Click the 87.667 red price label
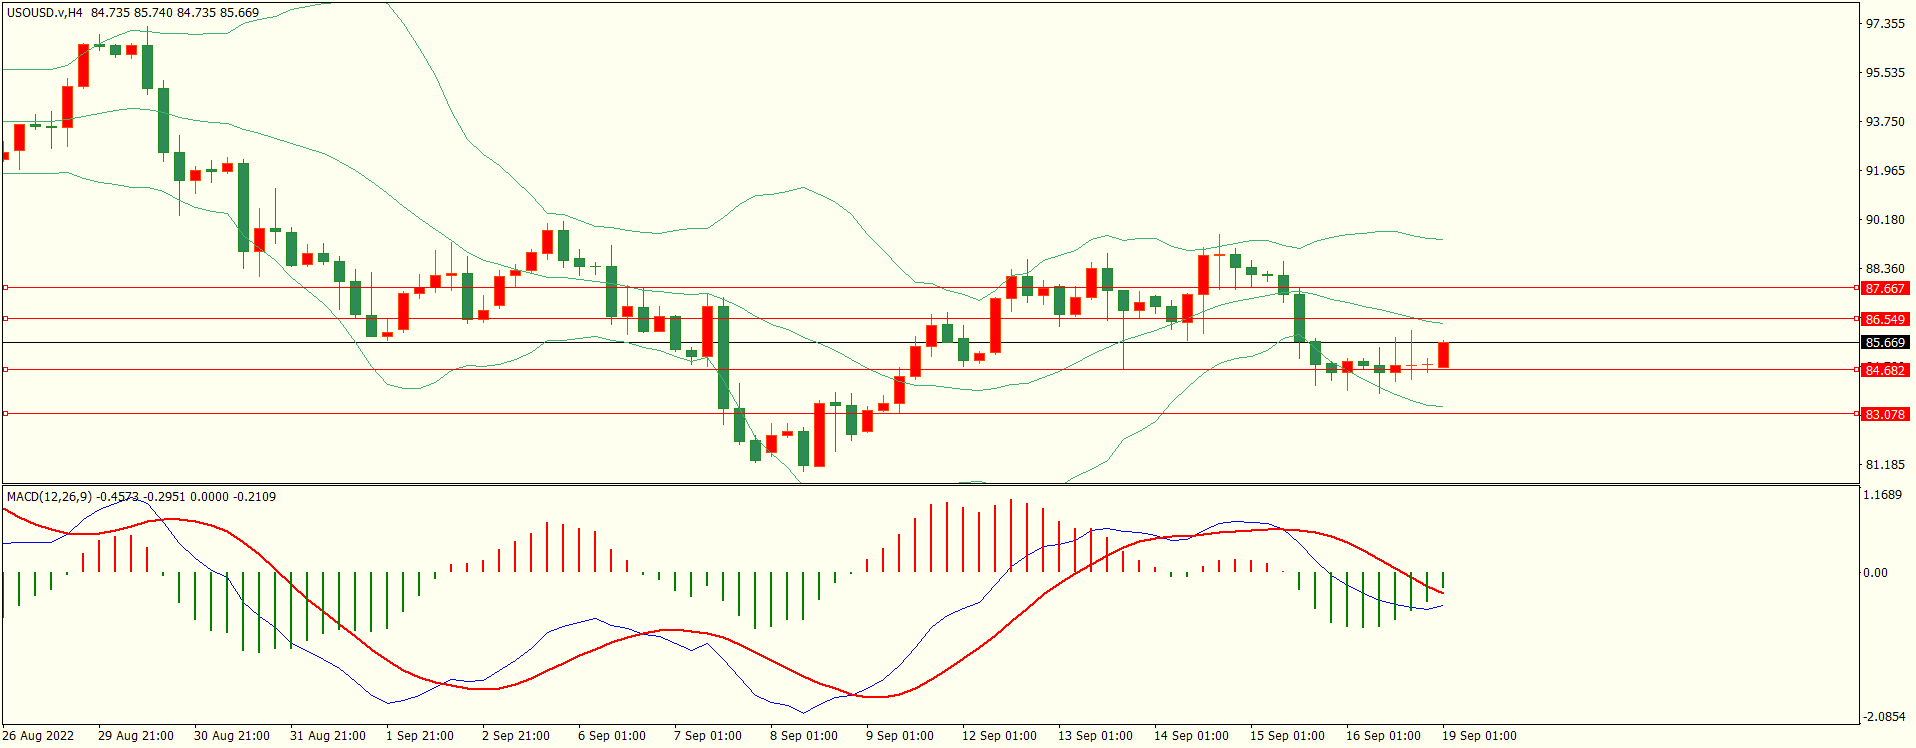Image resolution: width=1916 pixels, height=748 pixels. point(1885,289)
